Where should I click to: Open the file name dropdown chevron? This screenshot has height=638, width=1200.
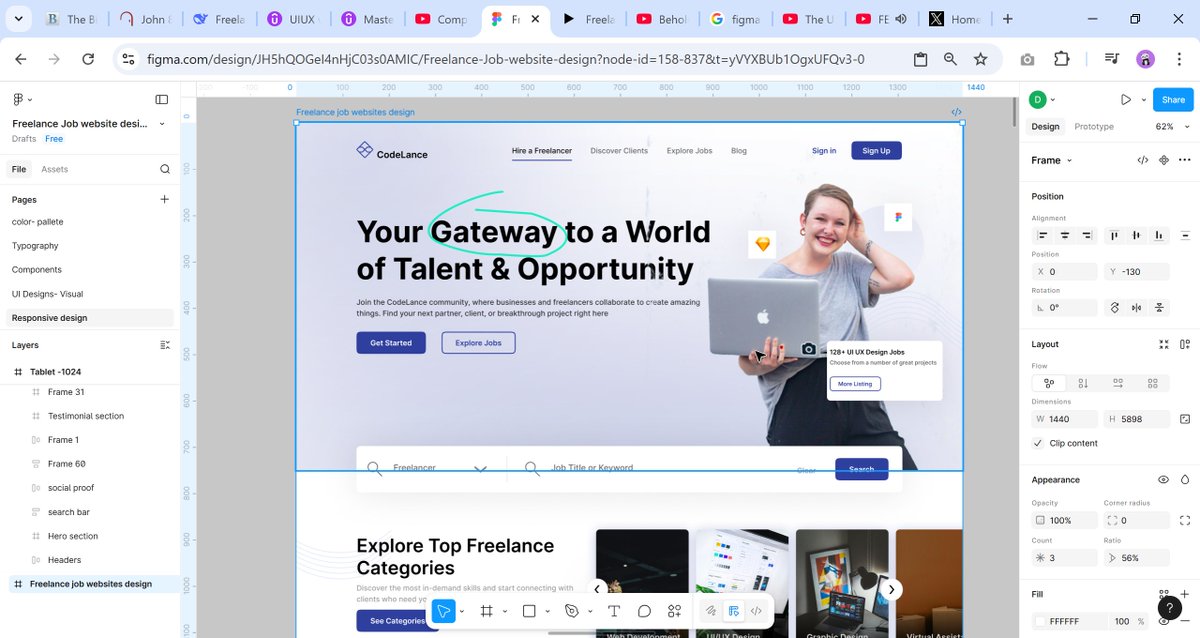[x=162, y=124]
